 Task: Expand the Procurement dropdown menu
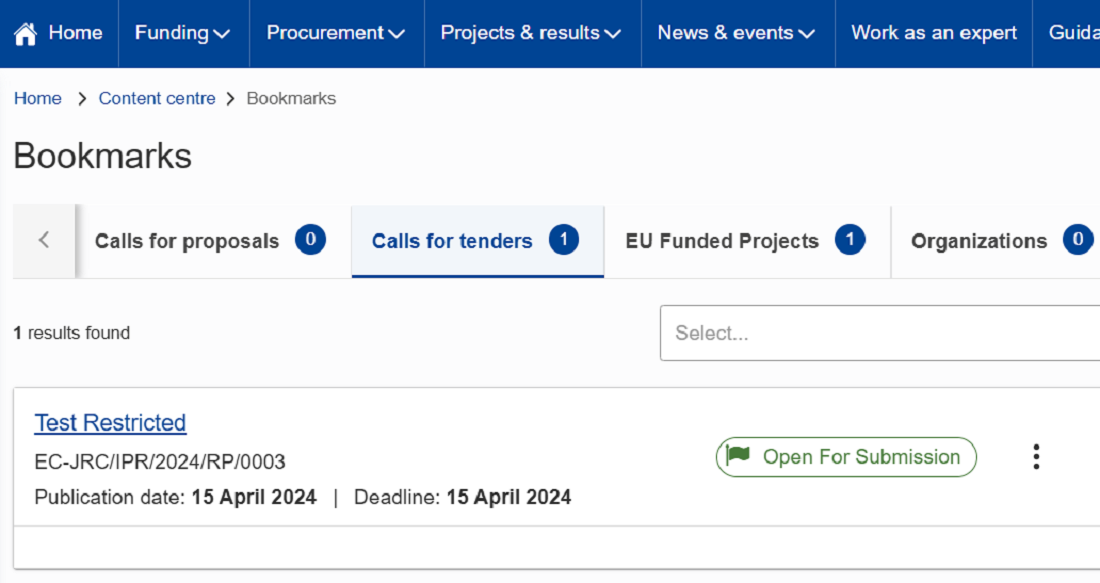coord(336,33)
